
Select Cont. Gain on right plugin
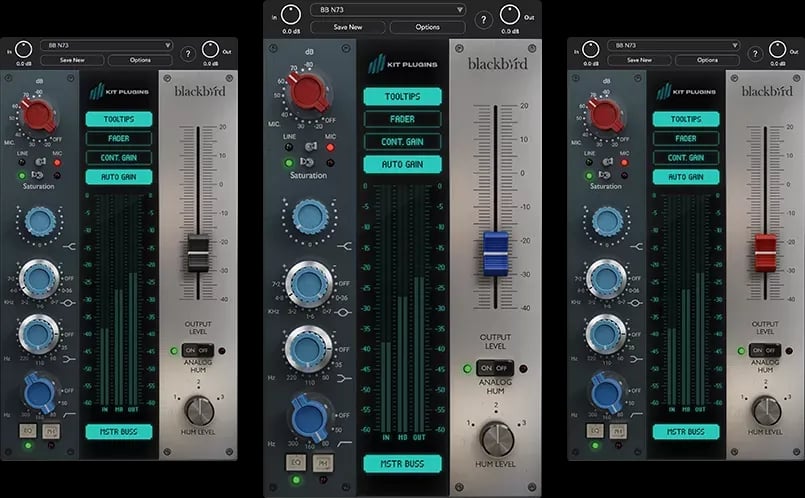pos(686,158)
